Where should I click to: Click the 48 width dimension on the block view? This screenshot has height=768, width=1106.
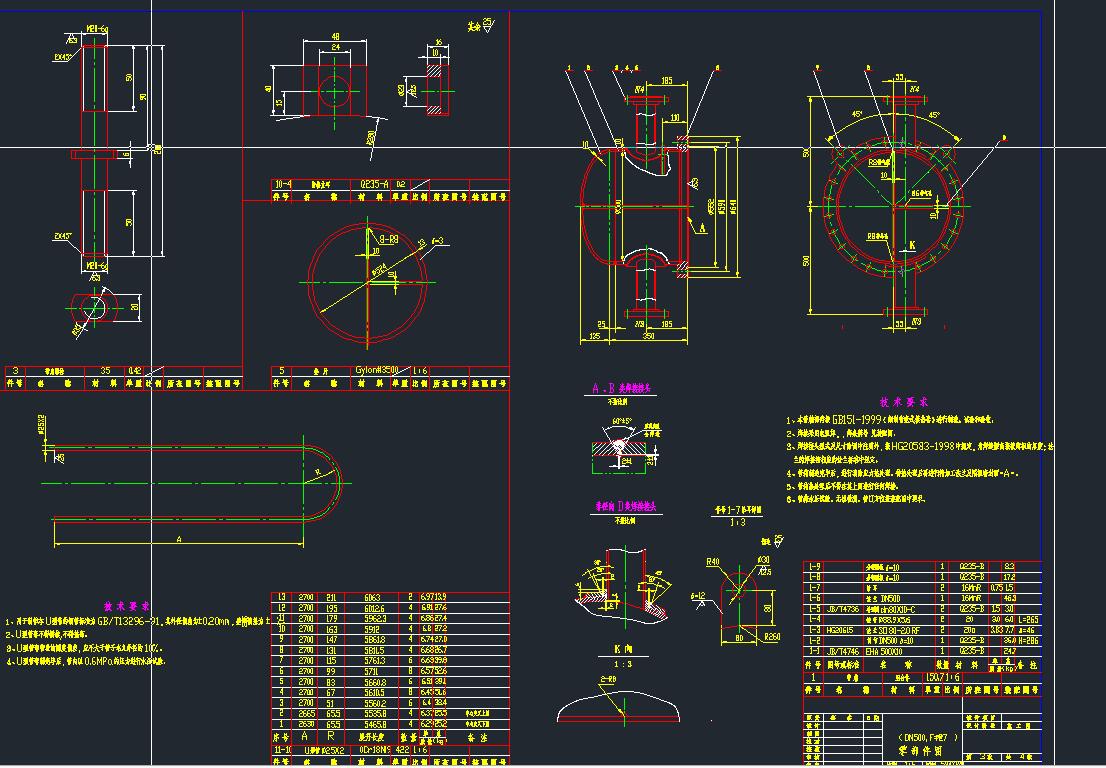click(x=335, y=37)
